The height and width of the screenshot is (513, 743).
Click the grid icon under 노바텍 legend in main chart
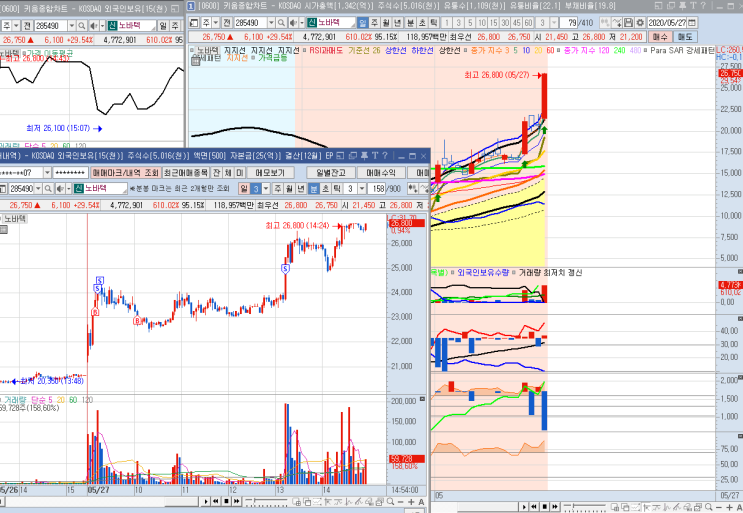196,60
